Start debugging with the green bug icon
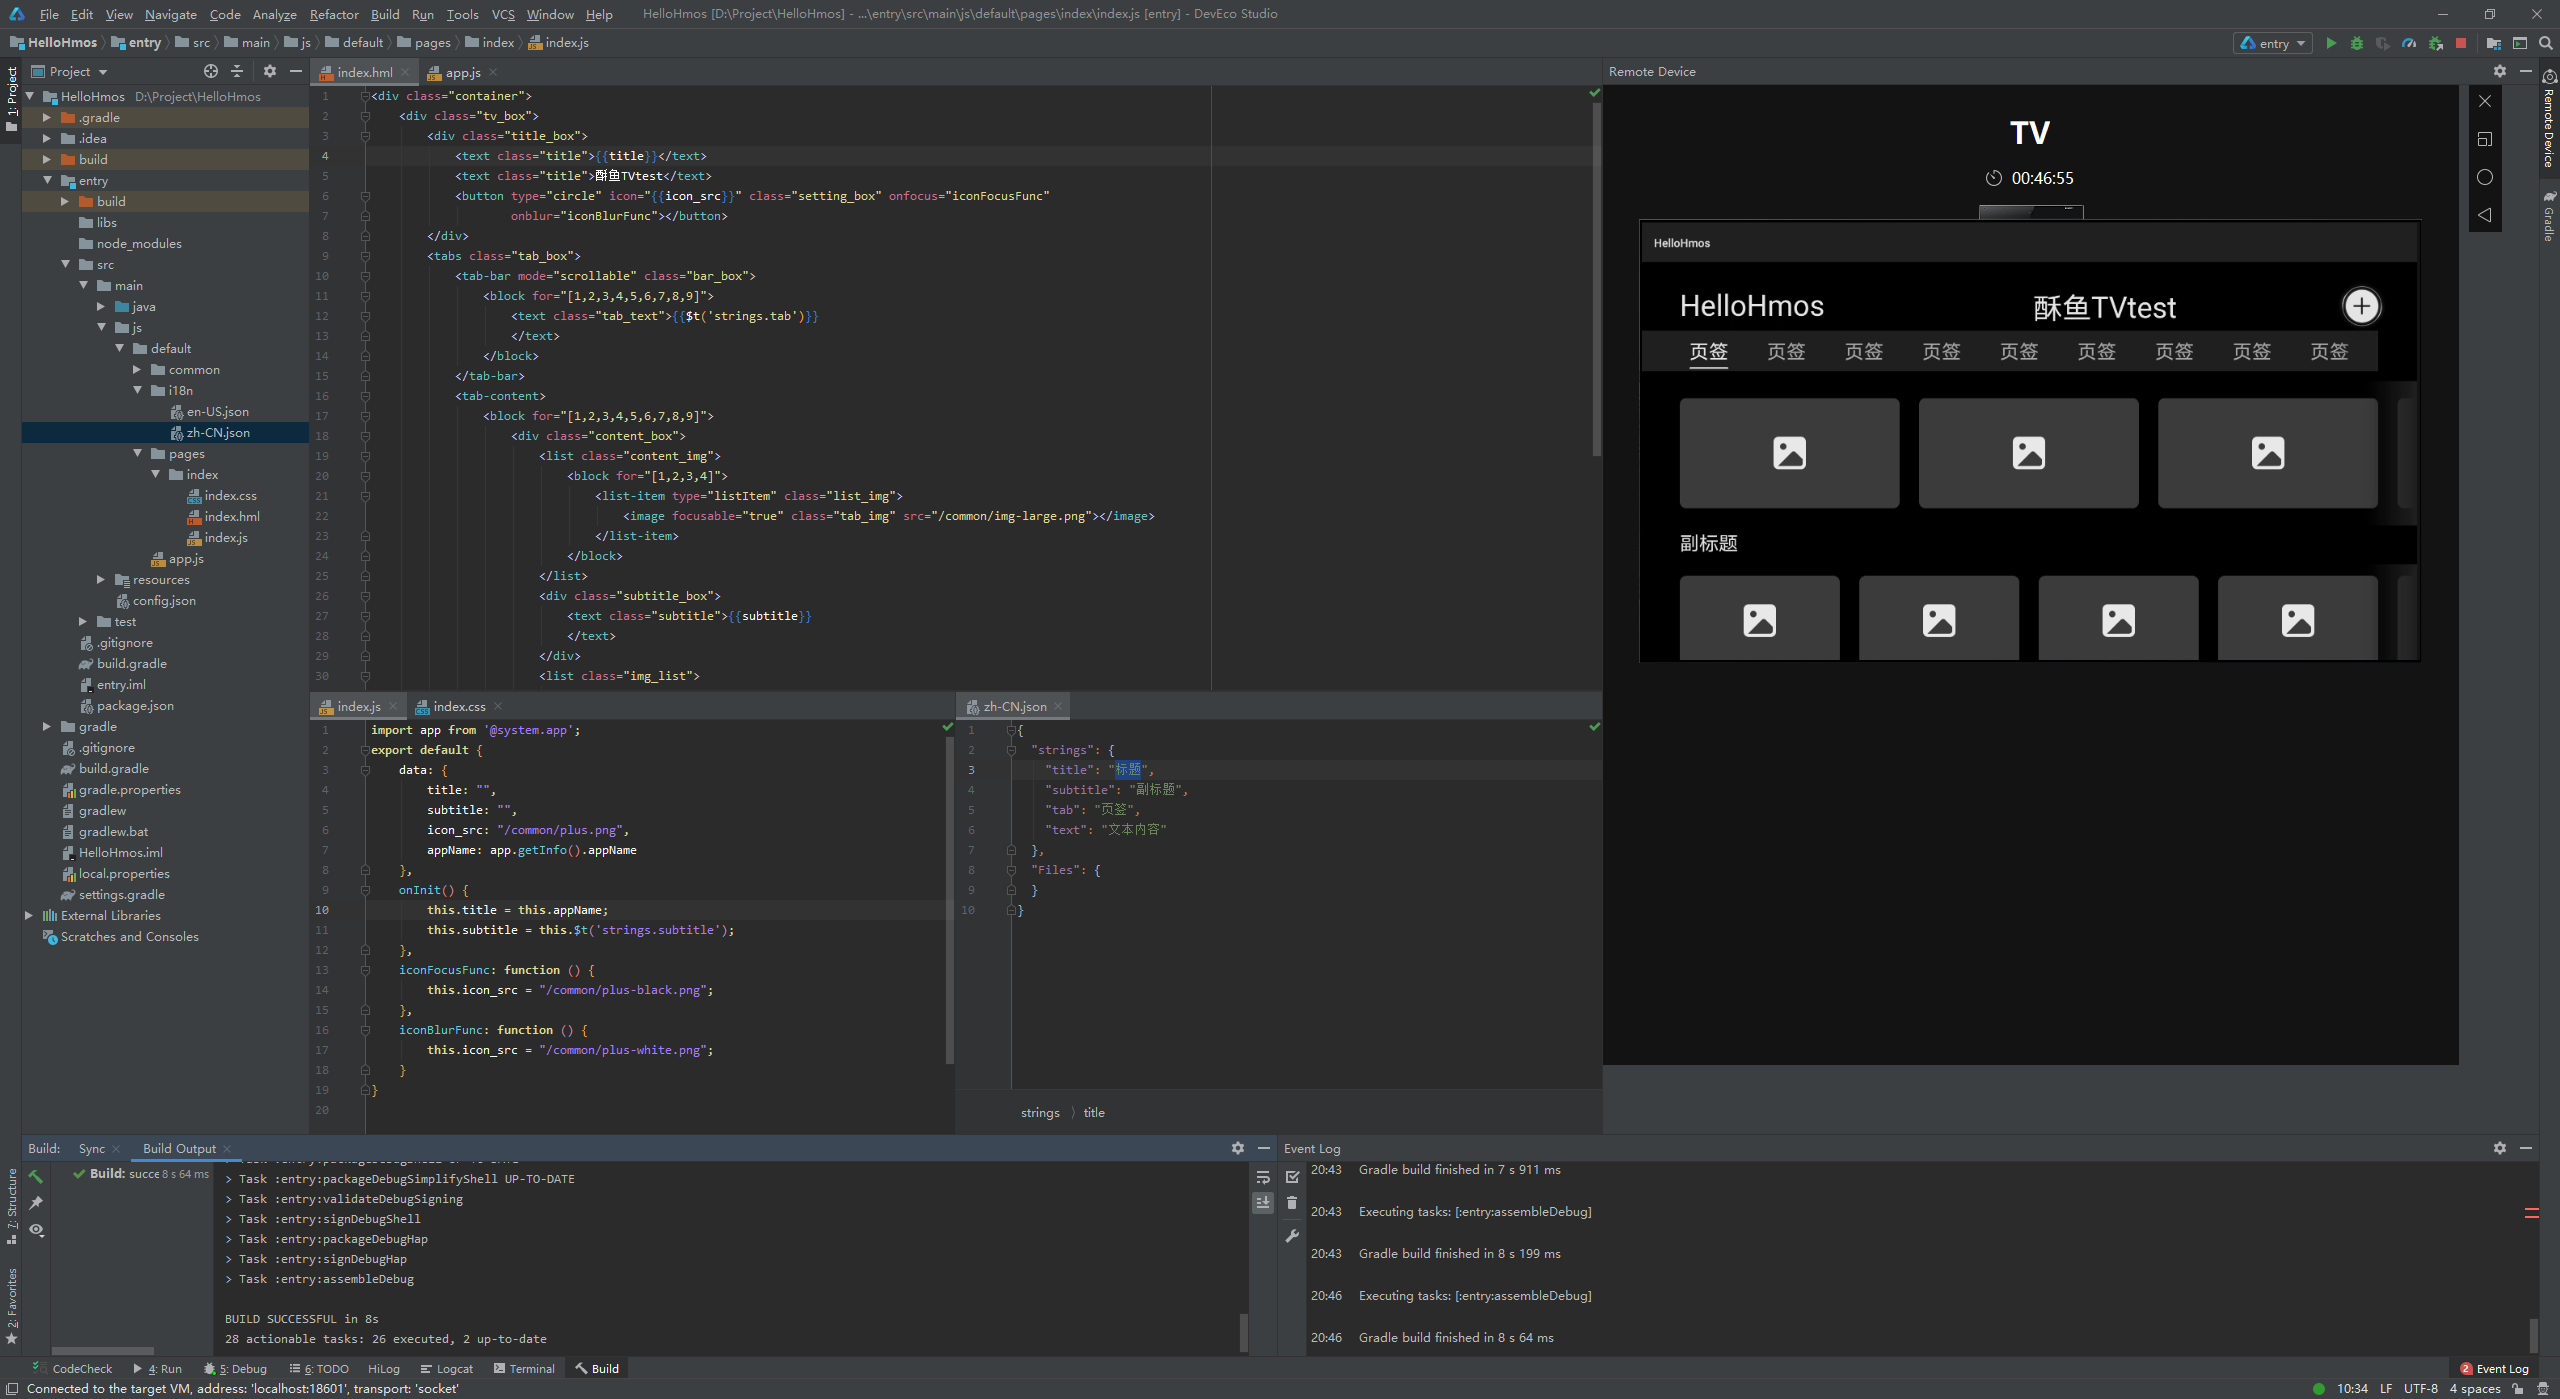The image size is (2560, 1399). (2357, 43)
